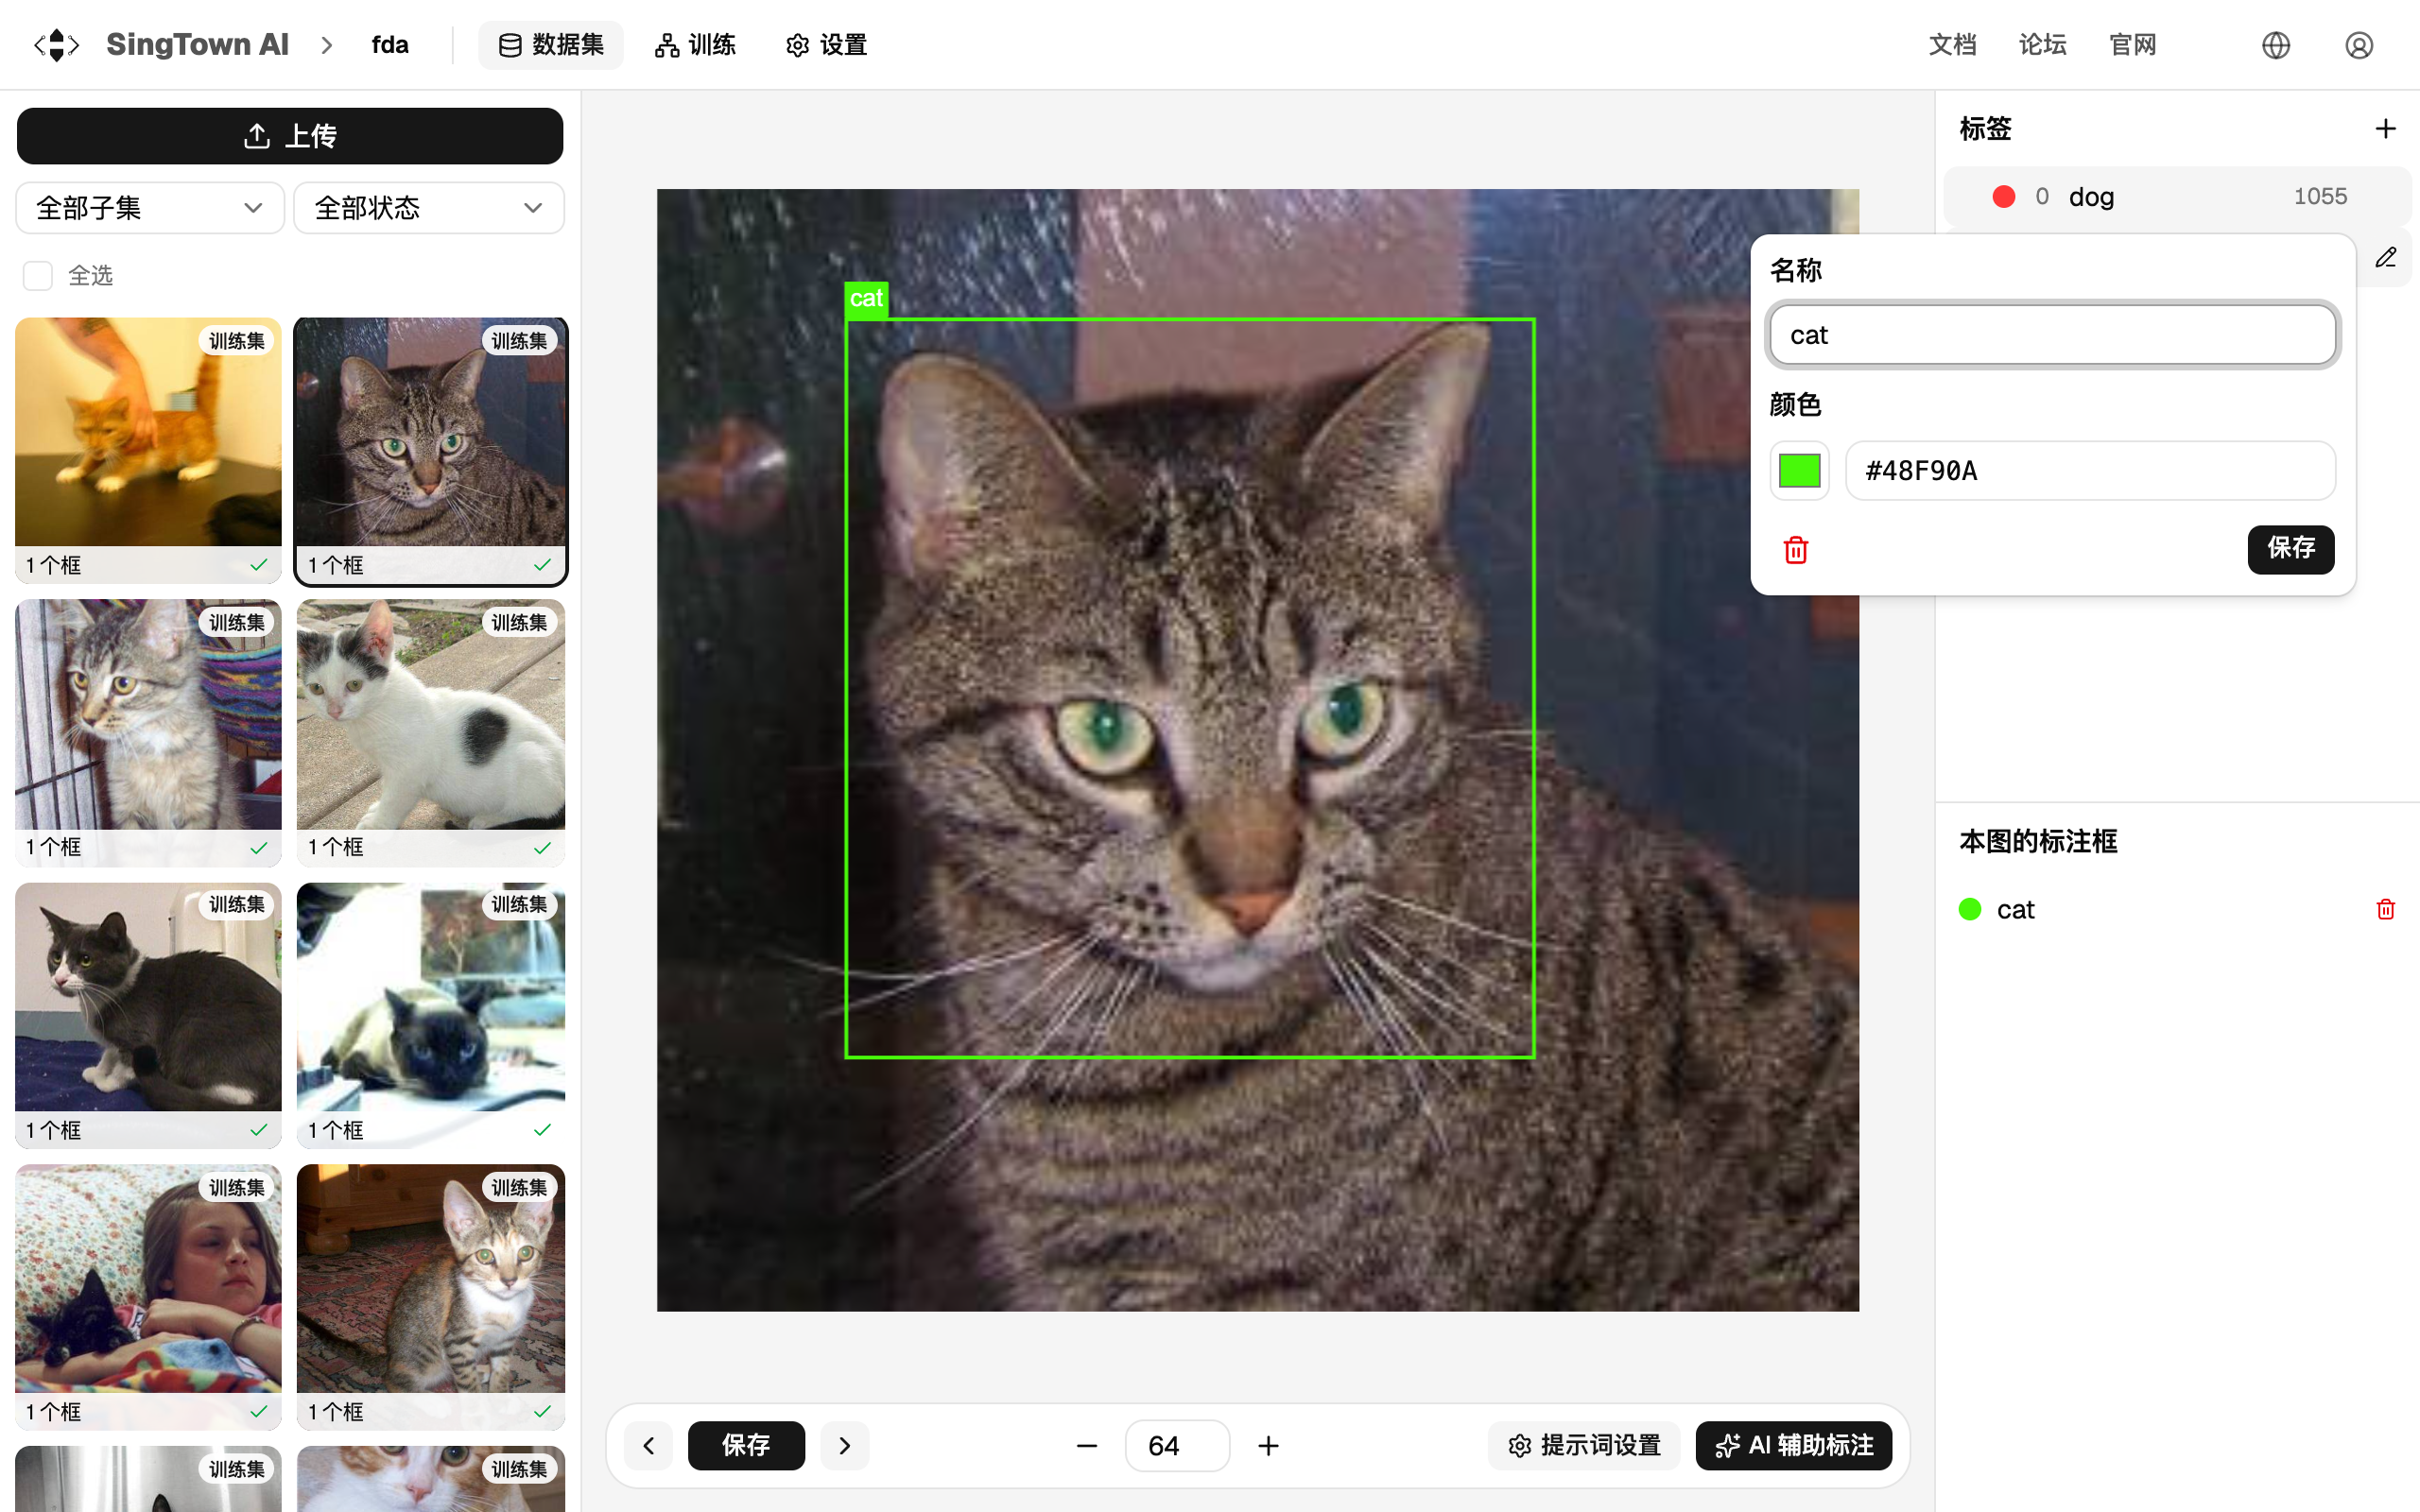Open the 数据集 dataset tab
The width and height of the screenshot is (2420, 1512).
[551, 45]
